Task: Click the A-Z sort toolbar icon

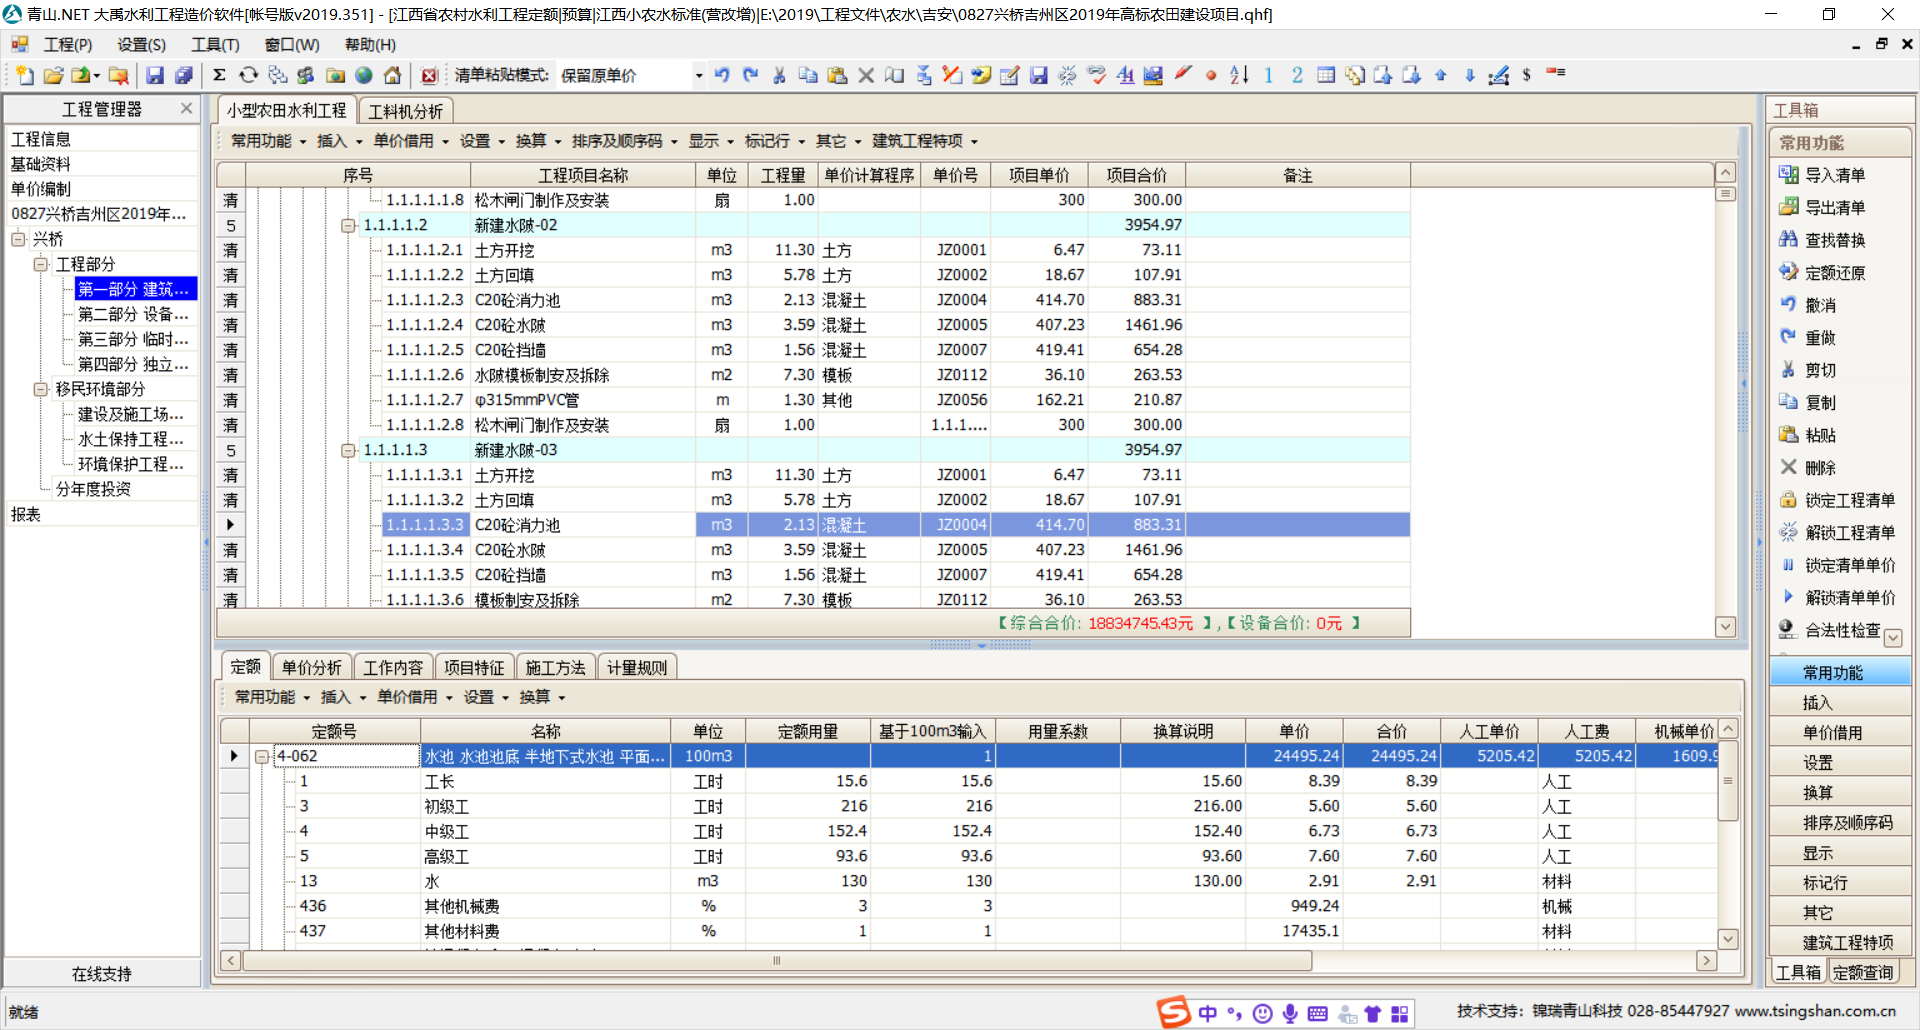Action: 1239,75
